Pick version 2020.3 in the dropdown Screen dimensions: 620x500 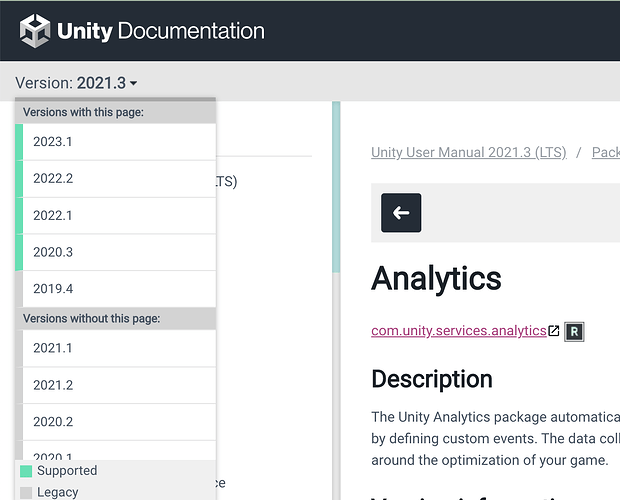[x=115, y=253]
